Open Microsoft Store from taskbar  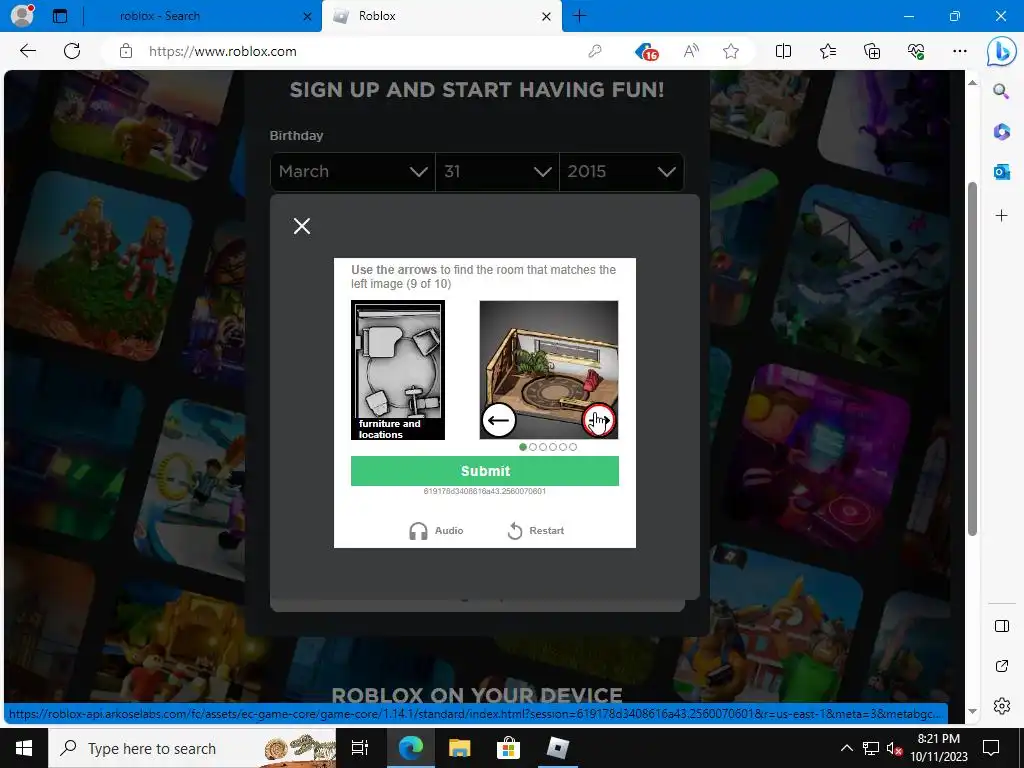tap(508, 748)
